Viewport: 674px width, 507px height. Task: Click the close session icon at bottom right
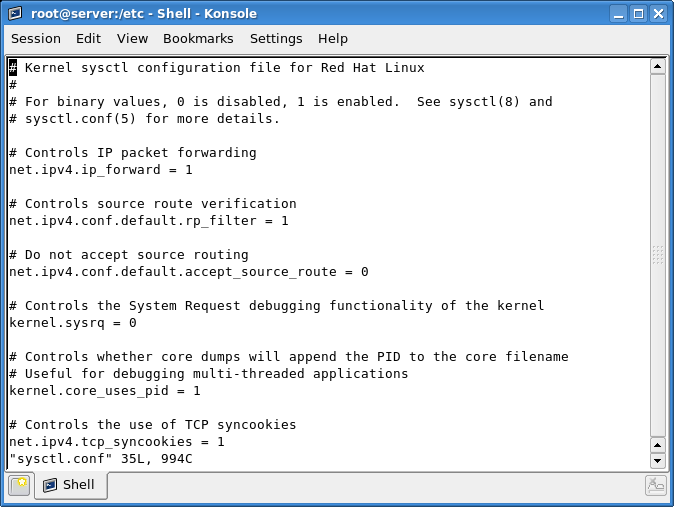coord(655,486)
